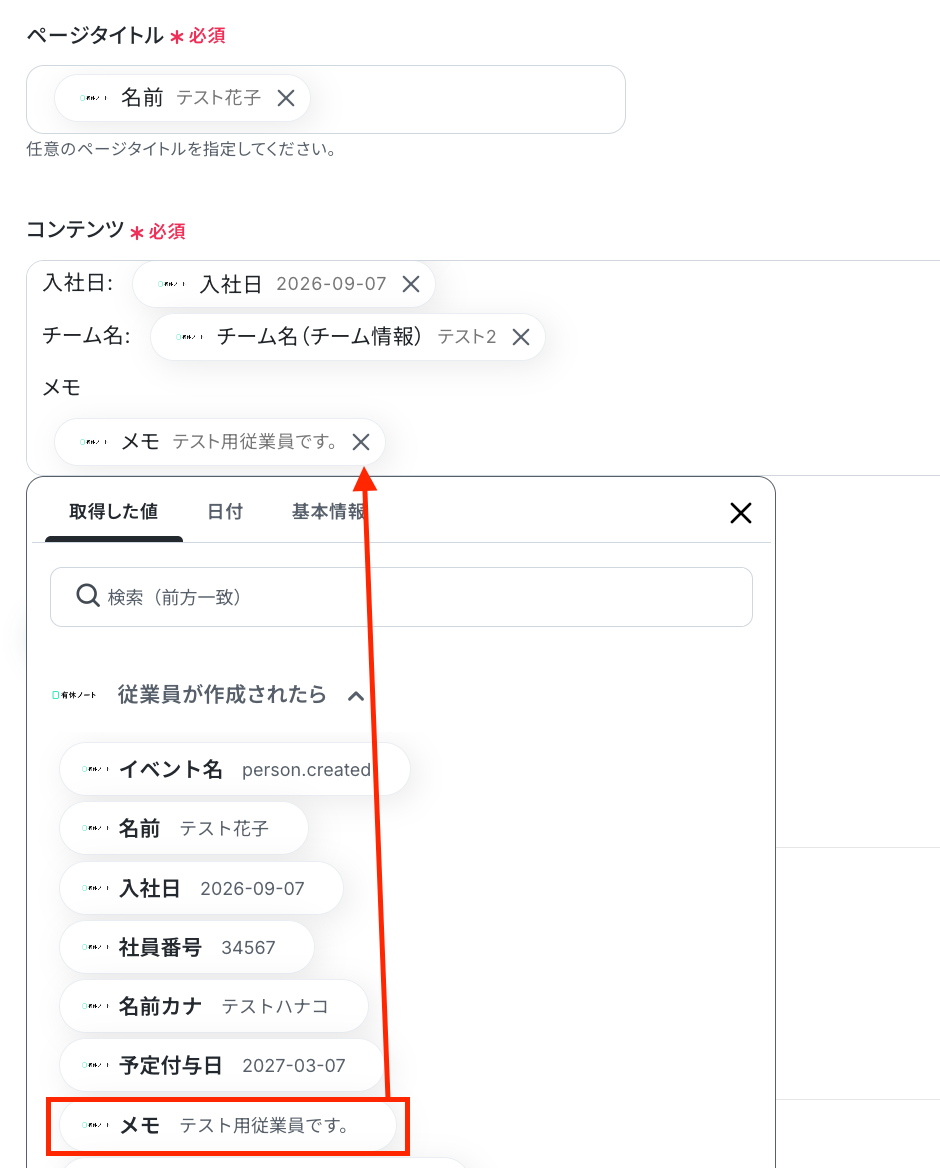Focus the 検索（前方一致） search field
Screen dimensions: 940x1168
[x=401, y=597]
